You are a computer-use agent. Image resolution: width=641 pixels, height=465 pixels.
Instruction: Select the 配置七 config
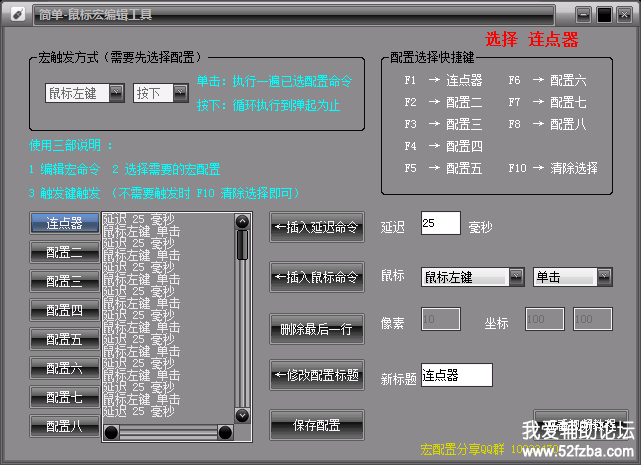click(65, 398)
